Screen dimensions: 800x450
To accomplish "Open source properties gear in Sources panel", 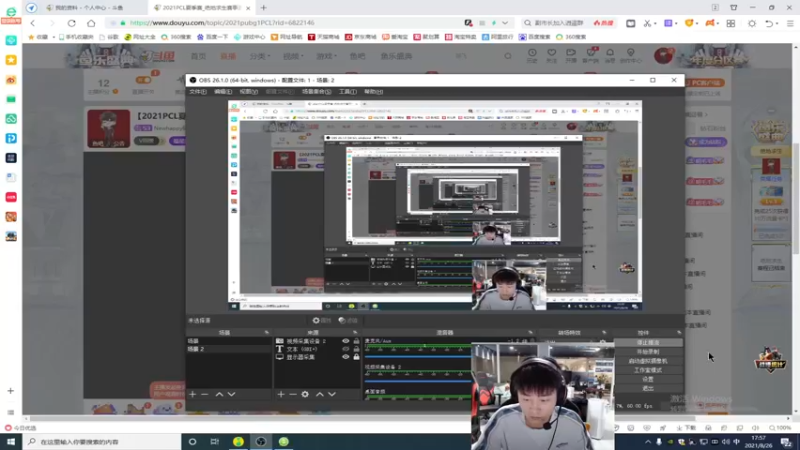I will pyautogui.click(x=305, y=394).
